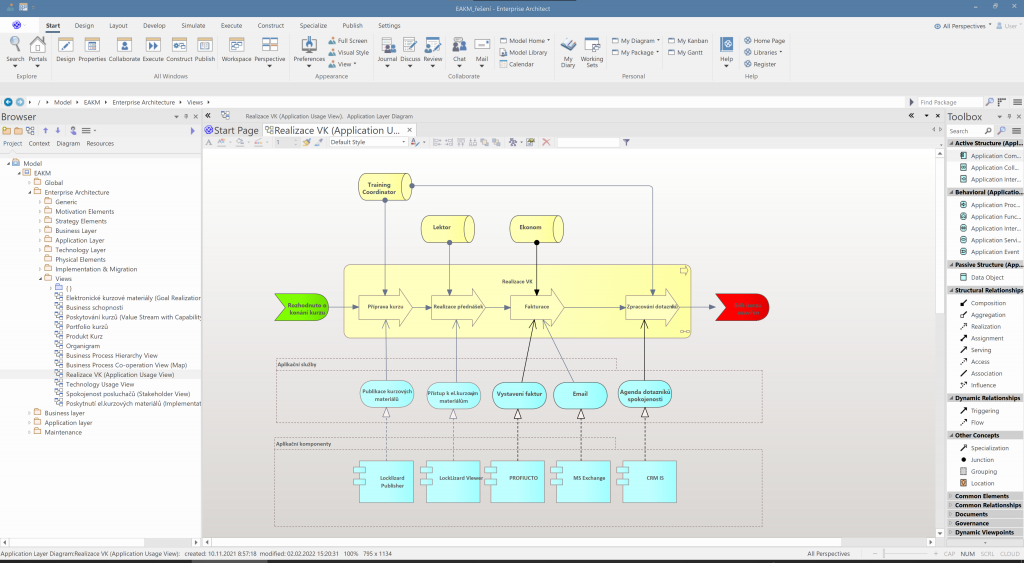
Task: Select the Fakturace process element in diagram
Action: (537, 306)
